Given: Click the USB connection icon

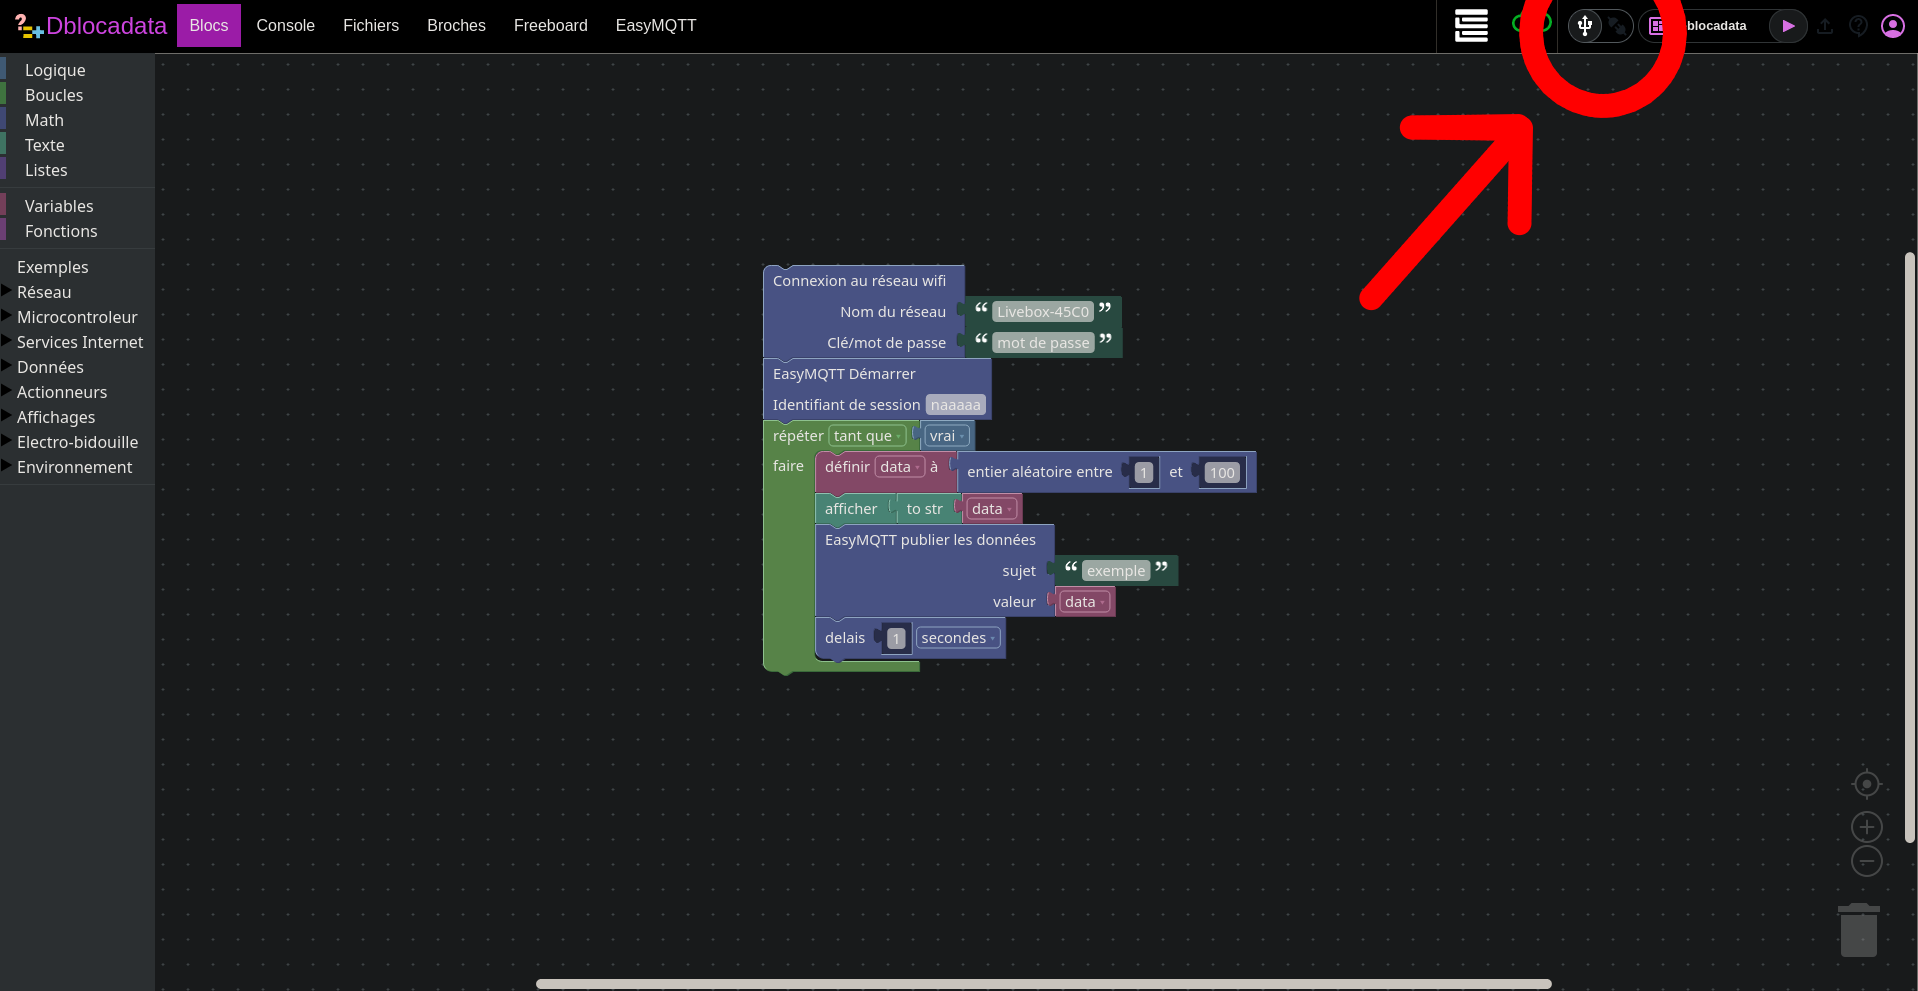Looking at the screenshot, I should tap(1585, 26).
